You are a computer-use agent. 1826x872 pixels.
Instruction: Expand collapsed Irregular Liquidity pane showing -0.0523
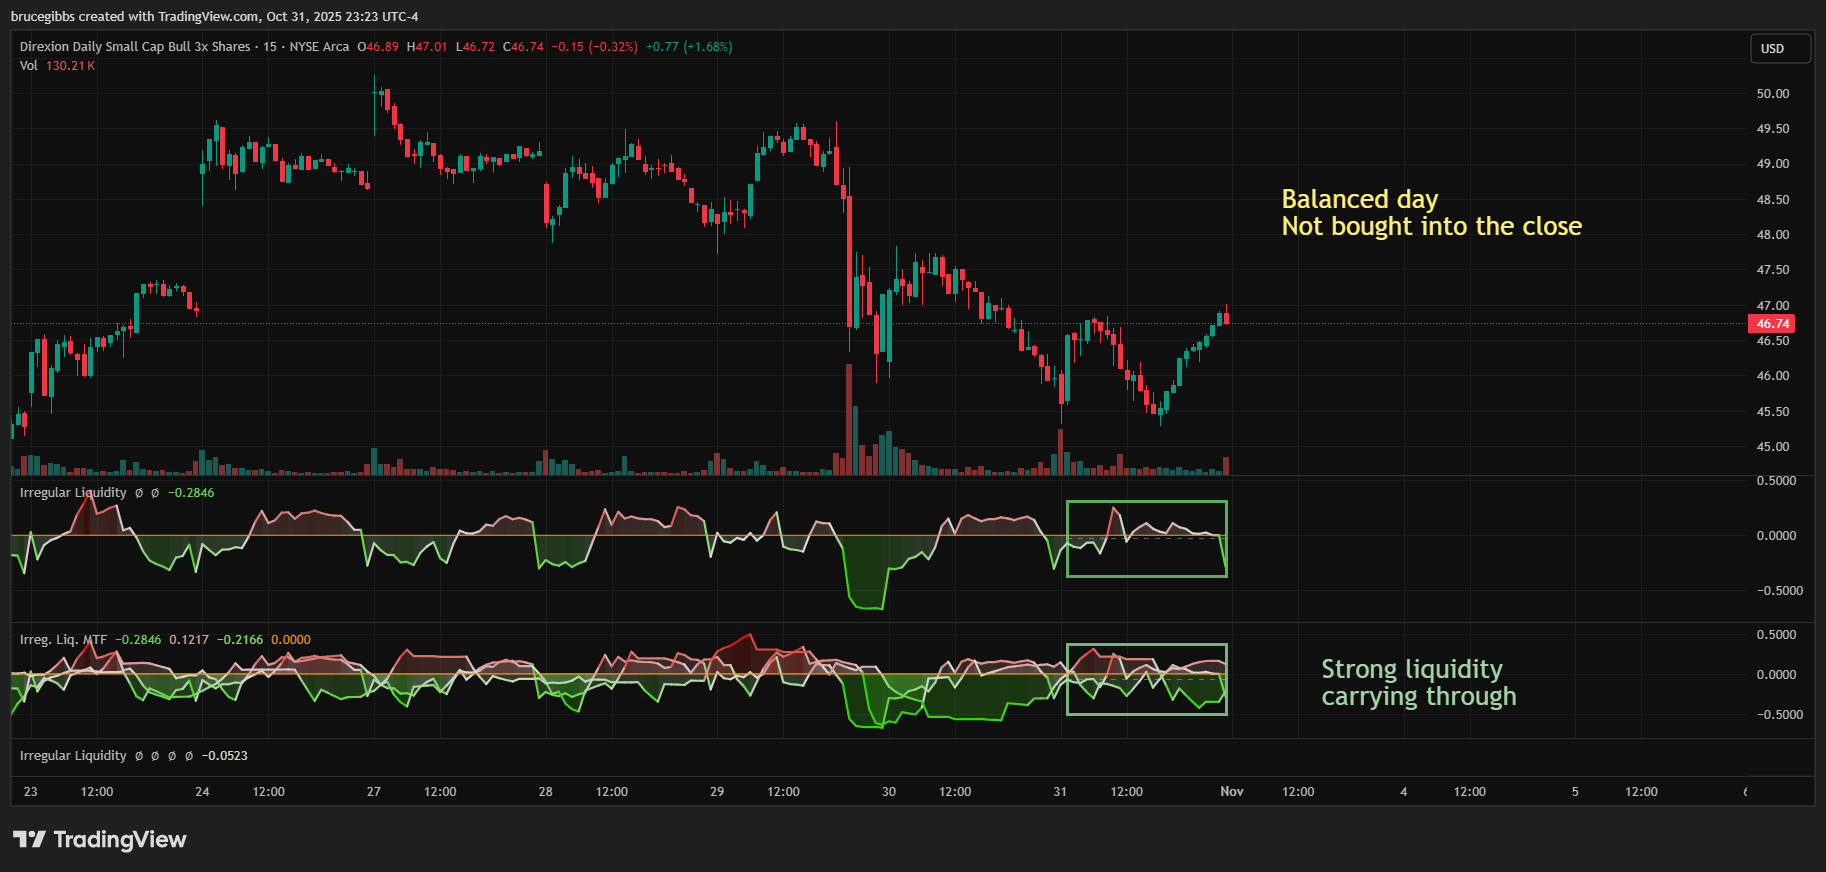pyautogui.click(x=73, y=756)
